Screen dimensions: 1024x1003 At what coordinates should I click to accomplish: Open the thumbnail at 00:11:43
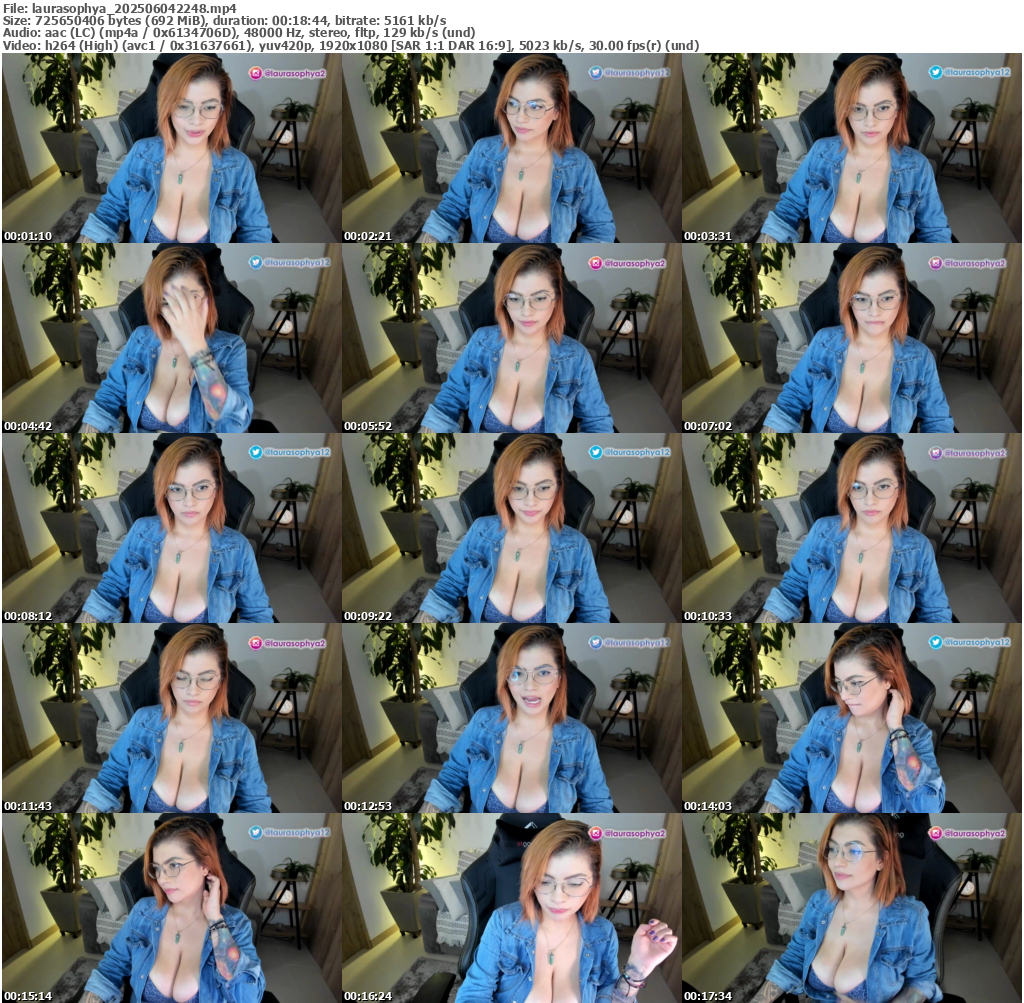pos(171,718)
